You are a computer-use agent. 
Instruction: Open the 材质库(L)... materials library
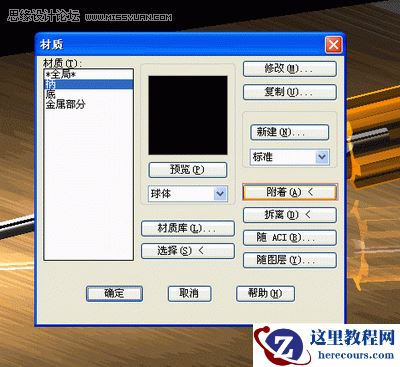(x=188, y=228)
